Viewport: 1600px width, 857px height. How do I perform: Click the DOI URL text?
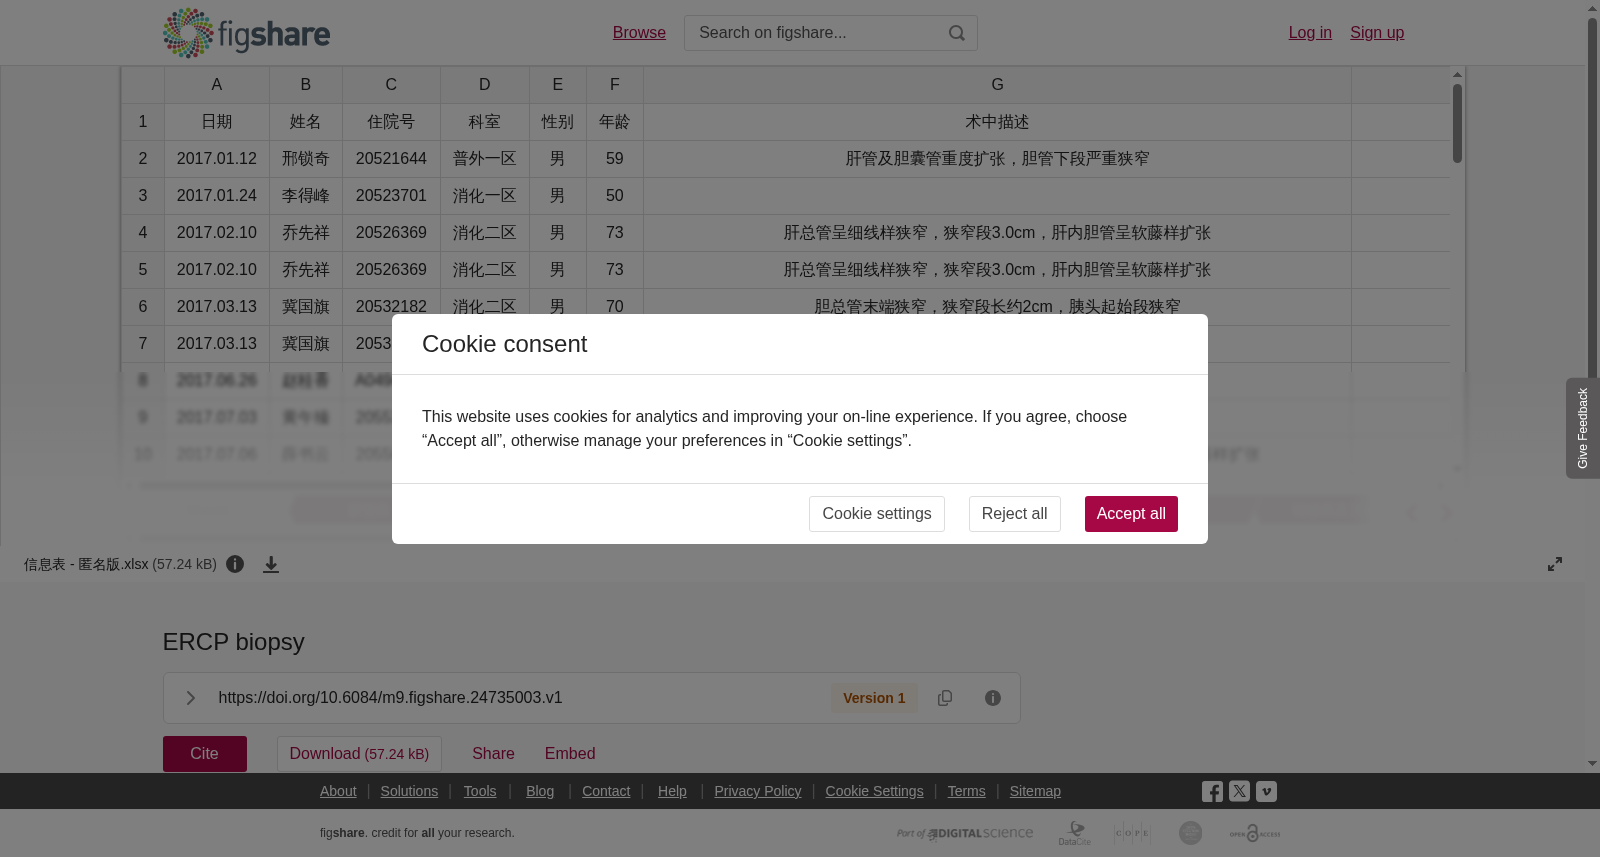390,698
